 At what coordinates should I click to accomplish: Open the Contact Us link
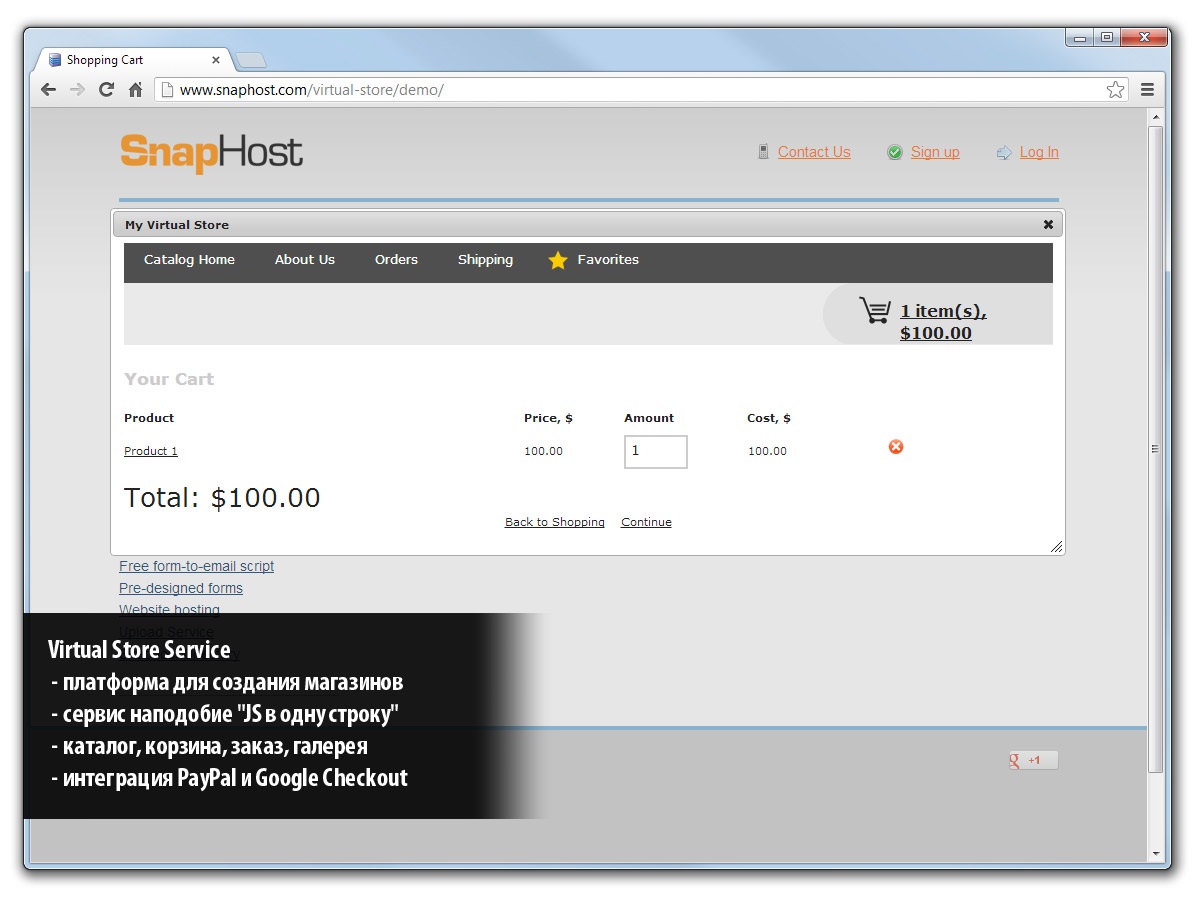pyautogui.click(x=814, y=152)
